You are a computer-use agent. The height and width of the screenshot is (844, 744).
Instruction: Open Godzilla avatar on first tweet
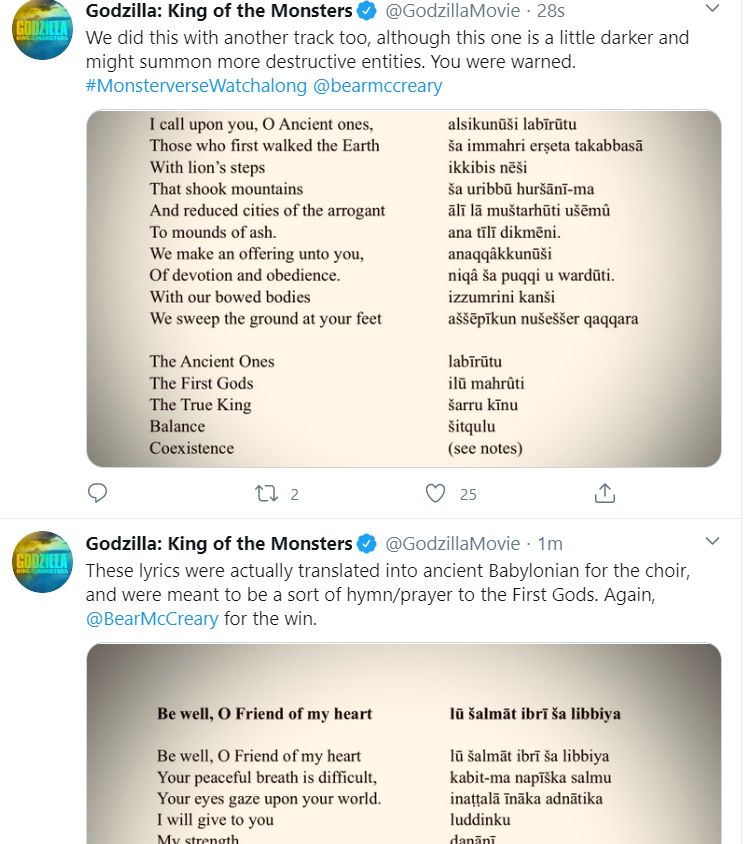[43, 29]
